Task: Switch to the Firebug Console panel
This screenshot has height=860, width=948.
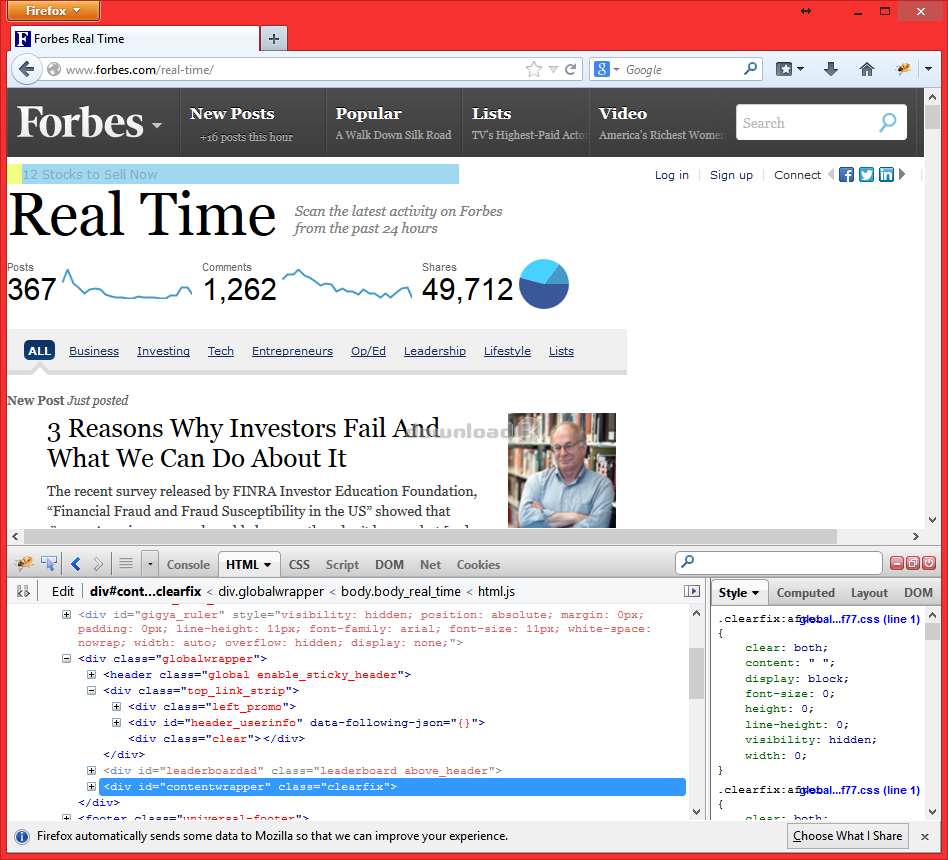Action: point(188,565)
